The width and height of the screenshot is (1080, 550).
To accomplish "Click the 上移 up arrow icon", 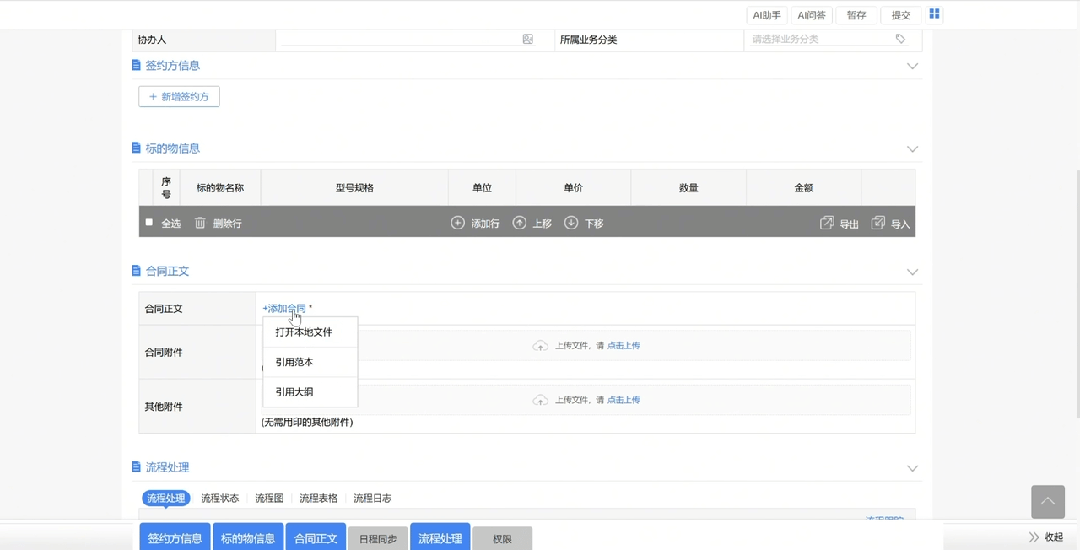I will tap(519, 223).
